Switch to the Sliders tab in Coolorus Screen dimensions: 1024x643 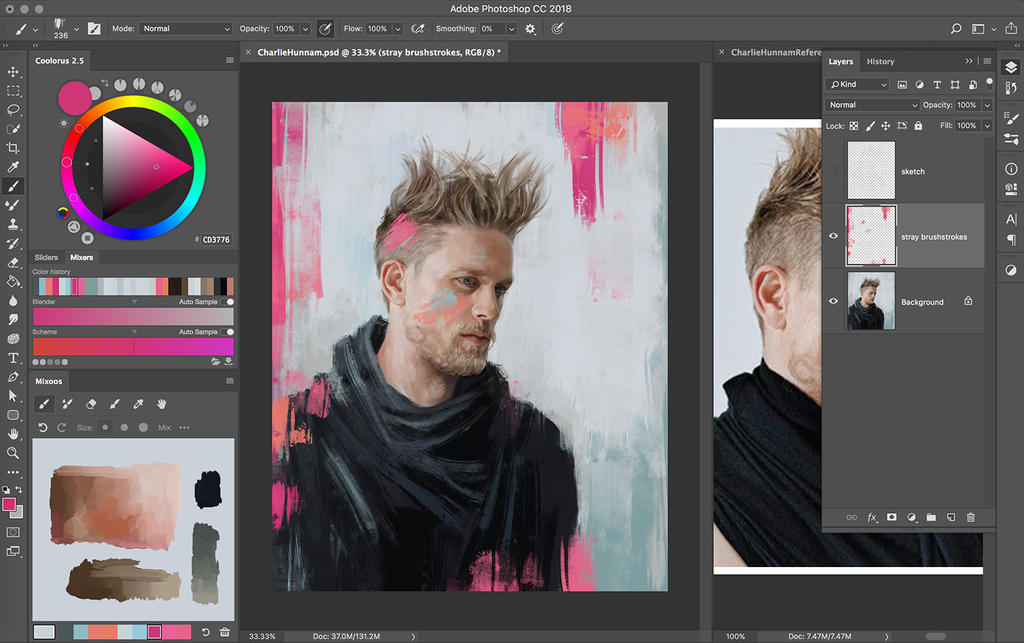47,257
